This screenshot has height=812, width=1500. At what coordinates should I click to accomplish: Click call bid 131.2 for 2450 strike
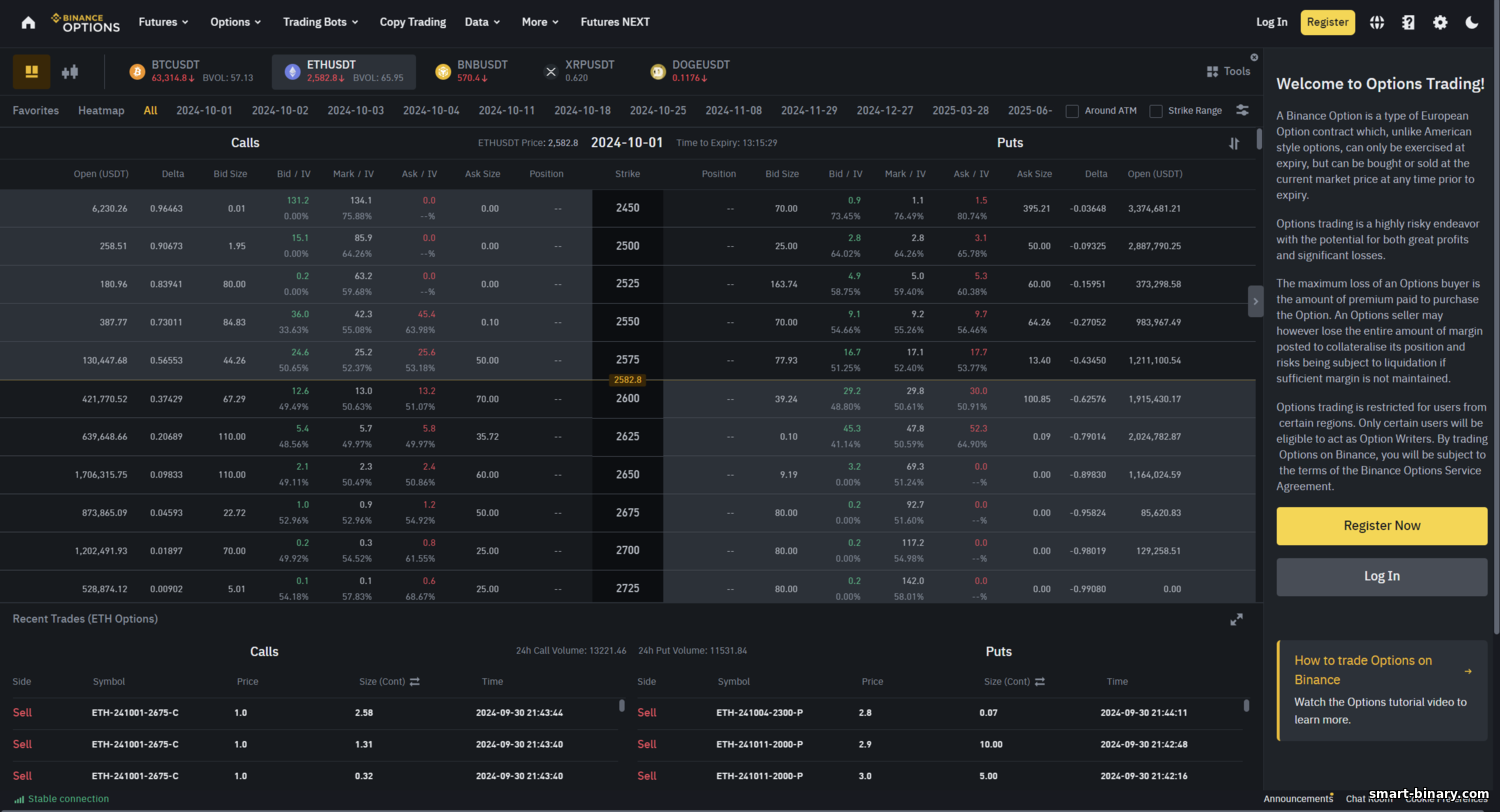(298, 200)
